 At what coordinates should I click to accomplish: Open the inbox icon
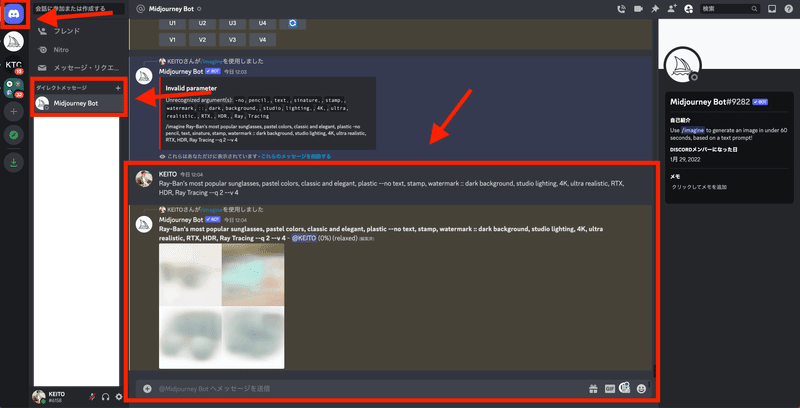click(772, 9)
